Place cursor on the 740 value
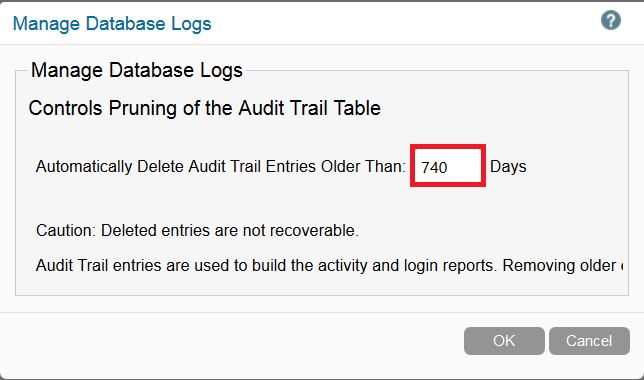 [434, 168]
